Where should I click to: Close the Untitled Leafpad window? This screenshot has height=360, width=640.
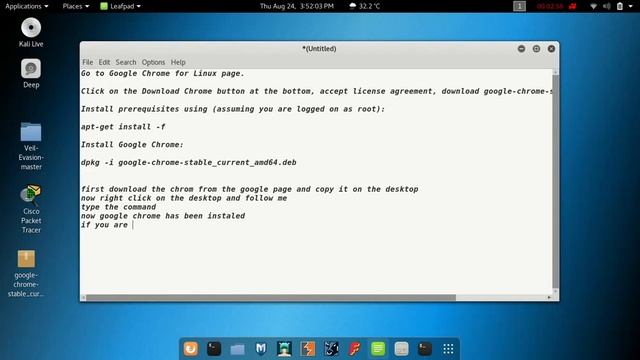[x=551, y=49]
